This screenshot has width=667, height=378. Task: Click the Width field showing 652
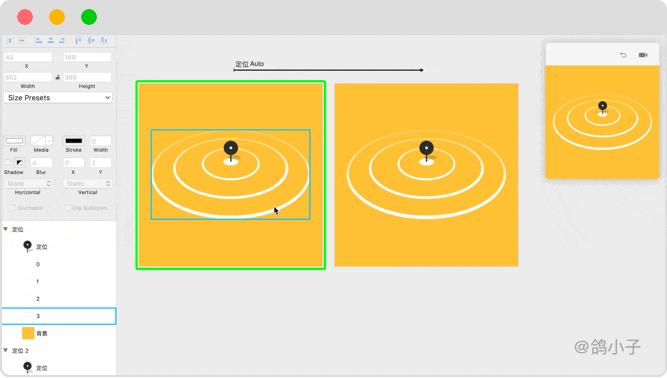28,77
